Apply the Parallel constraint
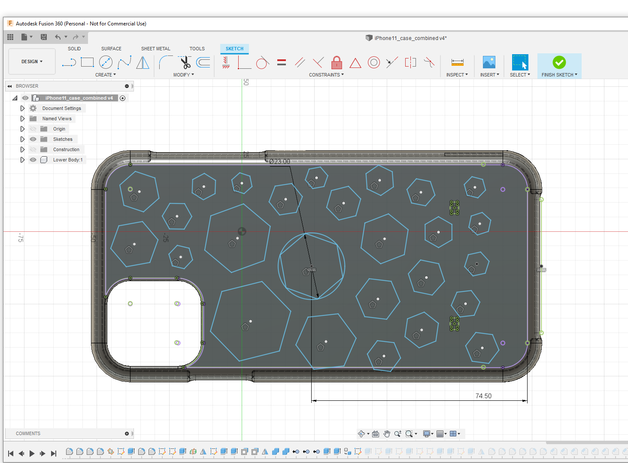This screenshot has width=628, height=472. [300, 63]
